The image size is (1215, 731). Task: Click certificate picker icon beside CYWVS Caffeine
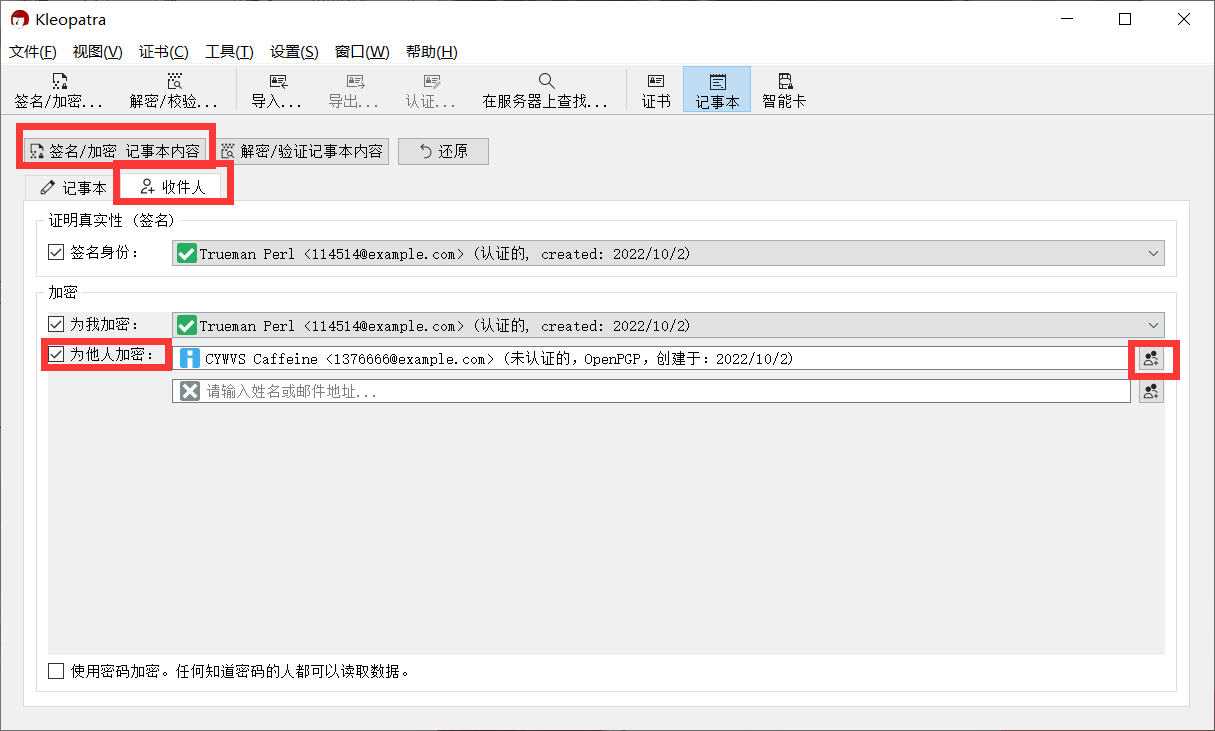1151,359
